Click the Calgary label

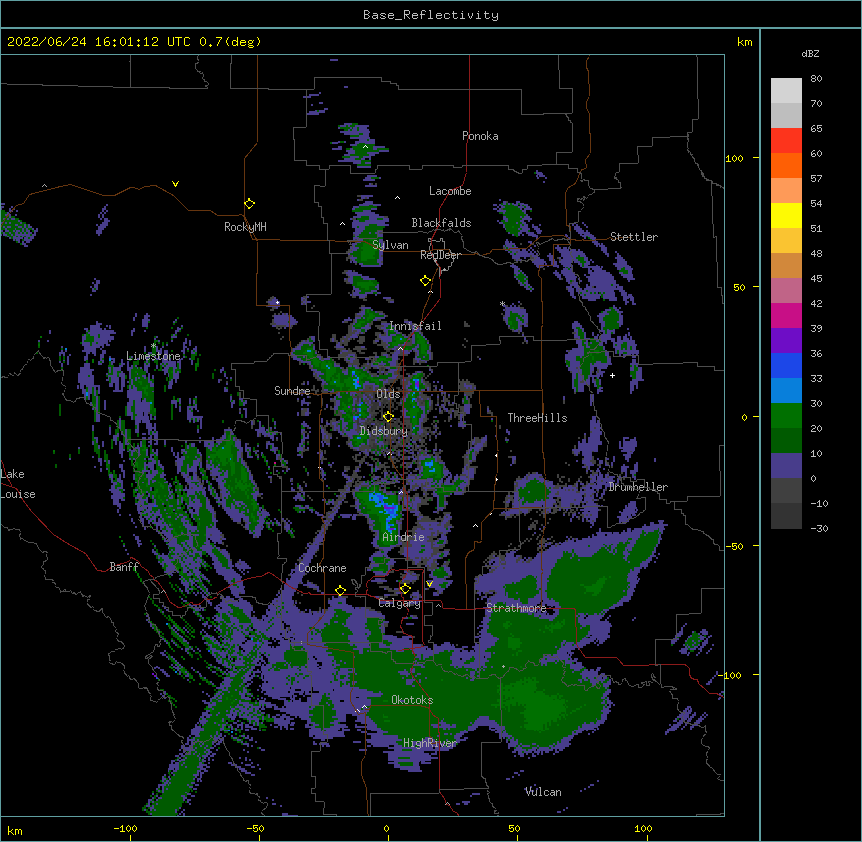point(399,603)
